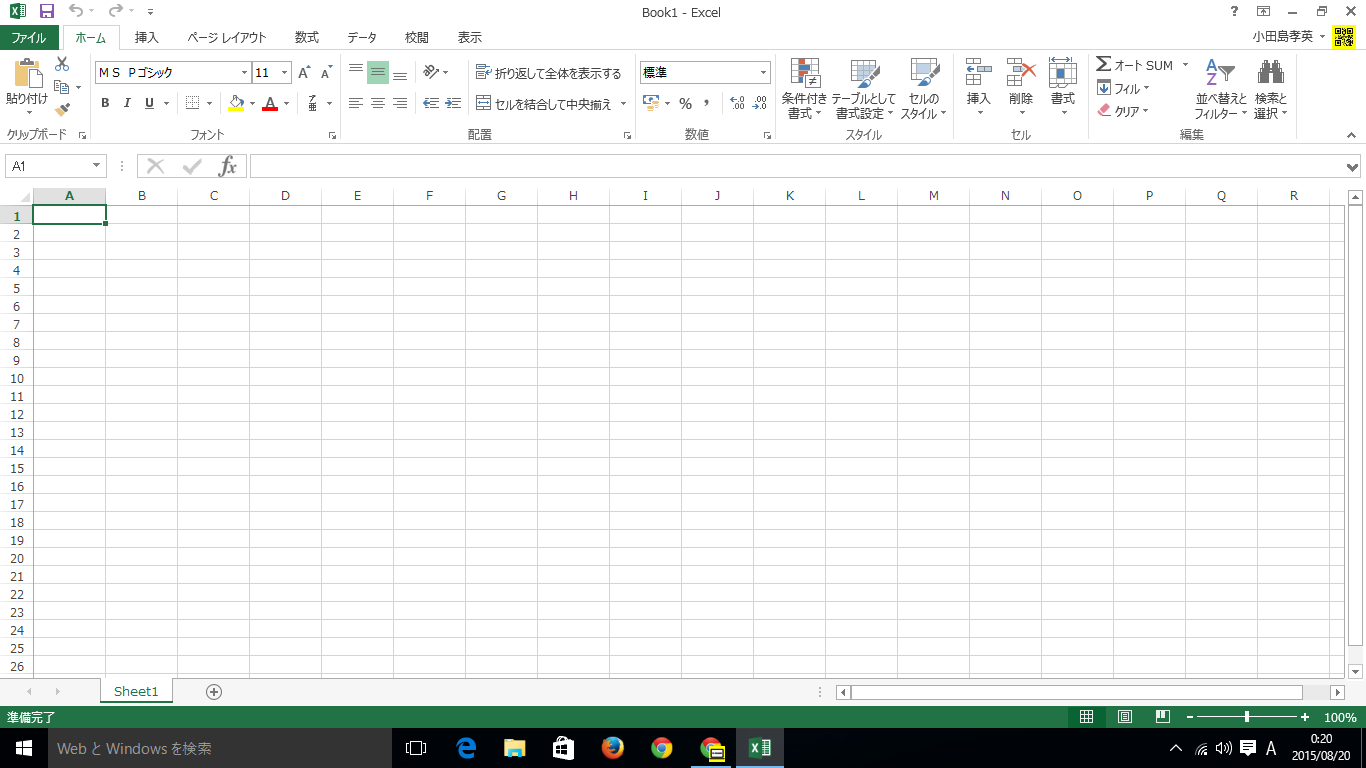The width and height of the screenshot is (1366, 768).
Task: Open the ファイル tab
Action: click(29, 38)
